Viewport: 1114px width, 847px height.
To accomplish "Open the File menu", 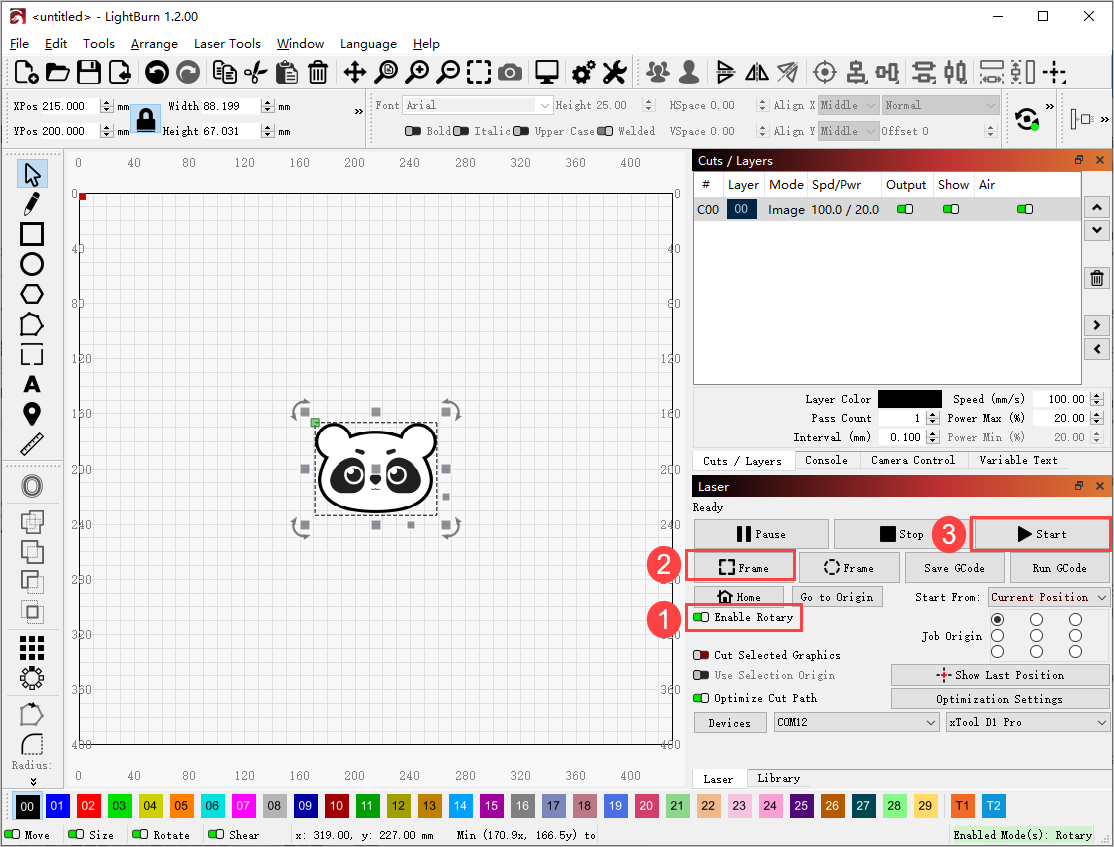I will tap(19, 43).
